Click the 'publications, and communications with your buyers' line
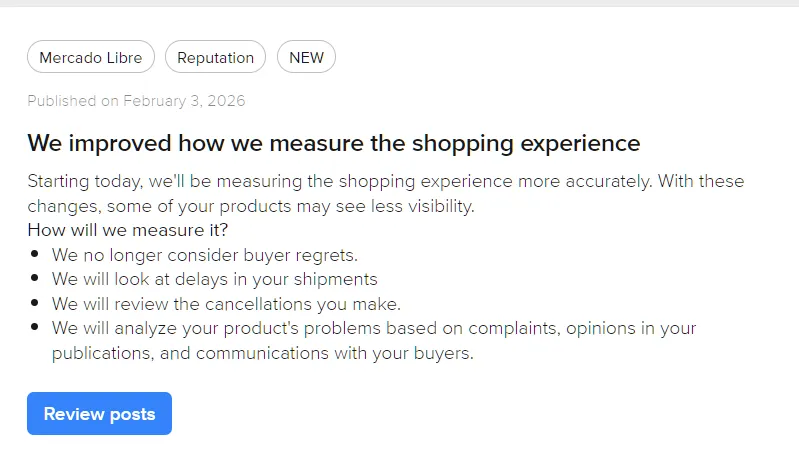 click(262, 353)
